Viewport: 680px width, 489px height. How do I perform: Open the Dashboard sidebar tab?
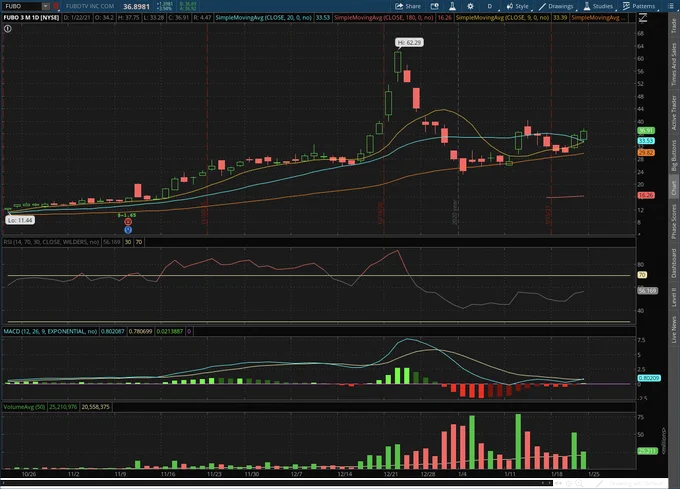[x=674, y=263]
